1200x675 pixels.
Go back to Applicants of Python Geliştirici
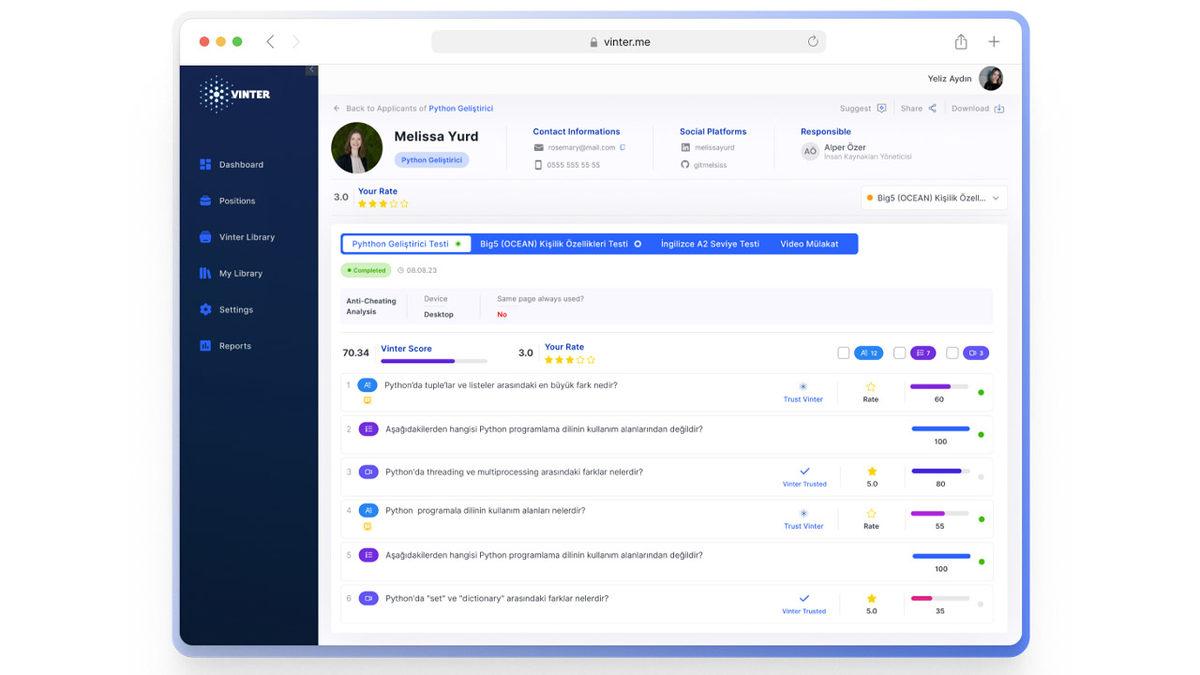(413, 109)
